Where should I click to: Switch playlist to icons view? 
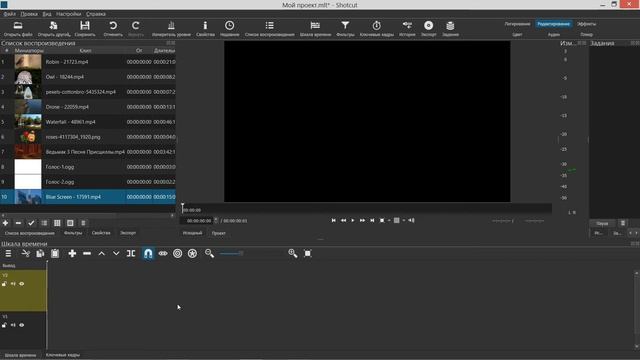[x=70, y=223]
